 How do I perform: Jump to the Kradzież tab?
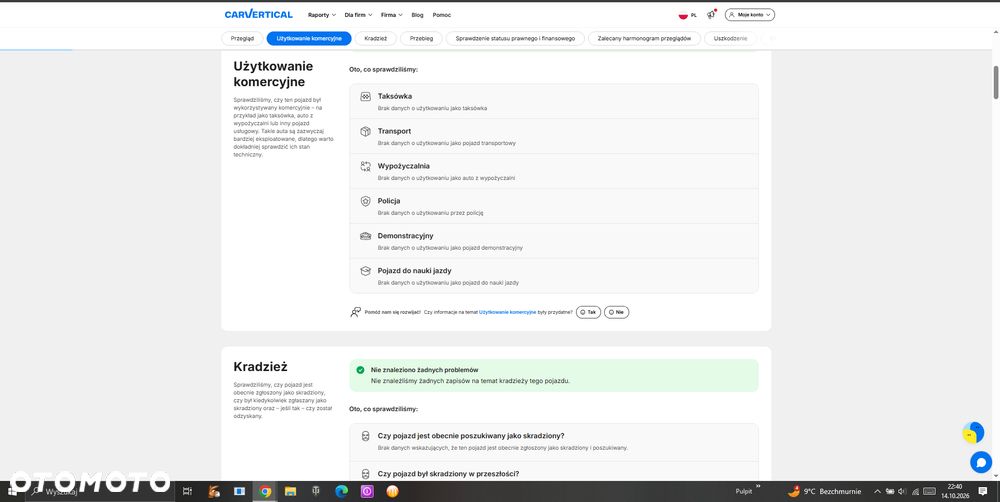pos(376,38)
